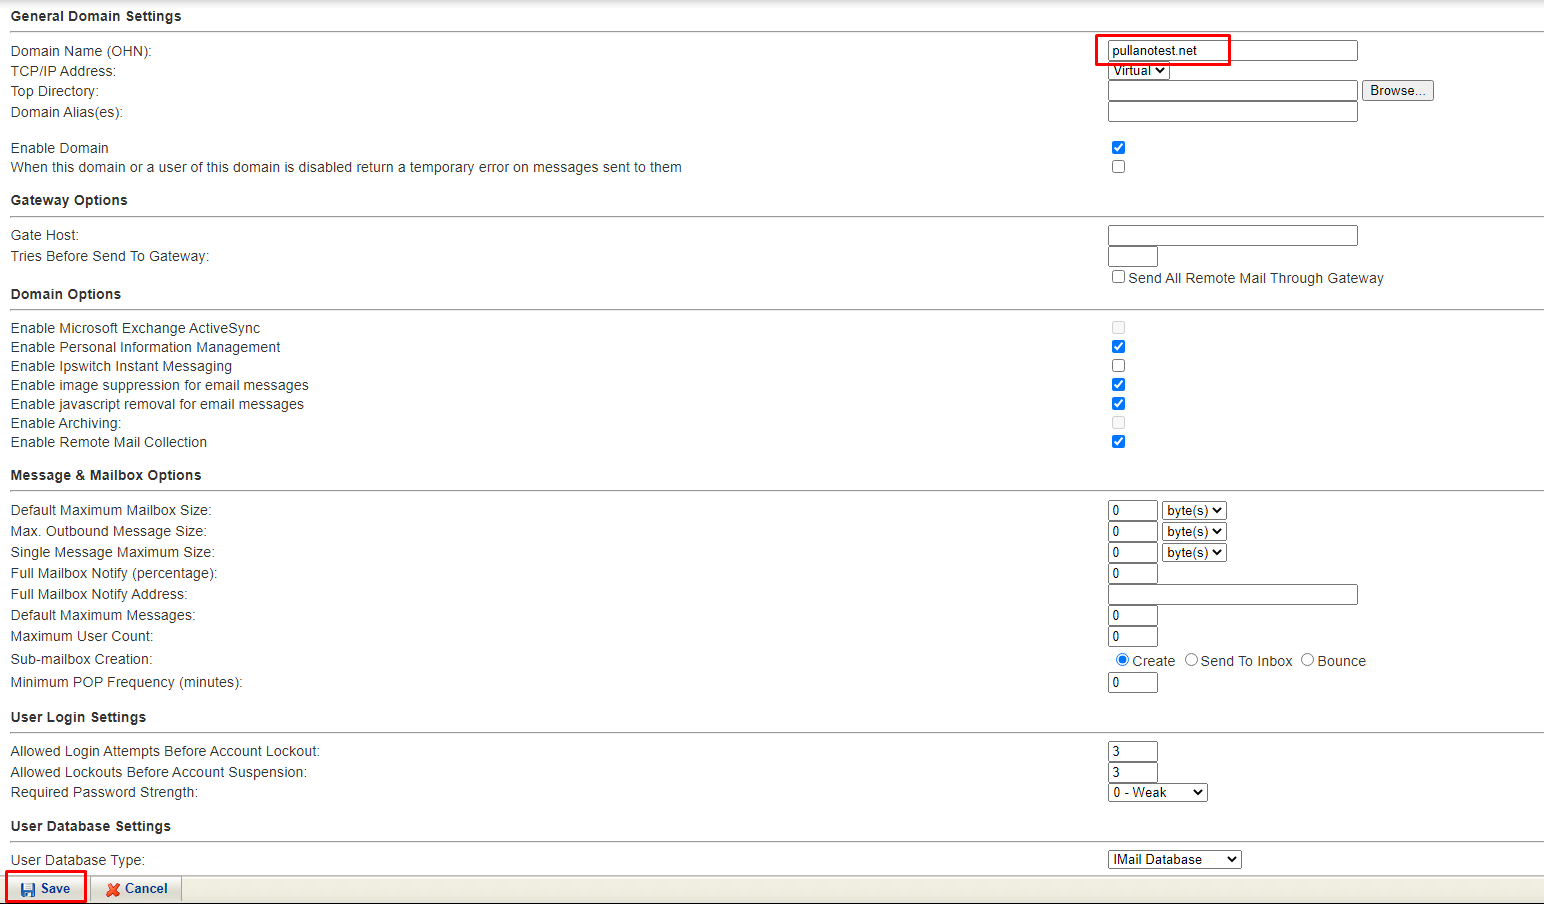This screenshot has height=904, width=1544.
Task: Click the Browse button for Top Directory
Action: click(1397, 91)
